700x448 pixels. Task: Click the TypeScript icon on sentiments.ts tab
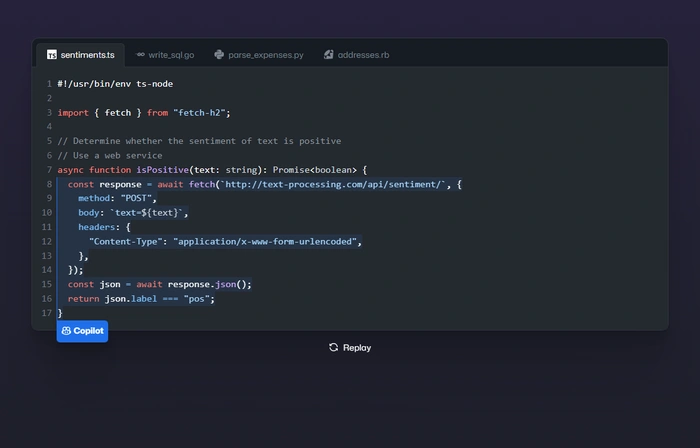click(52, 55)
